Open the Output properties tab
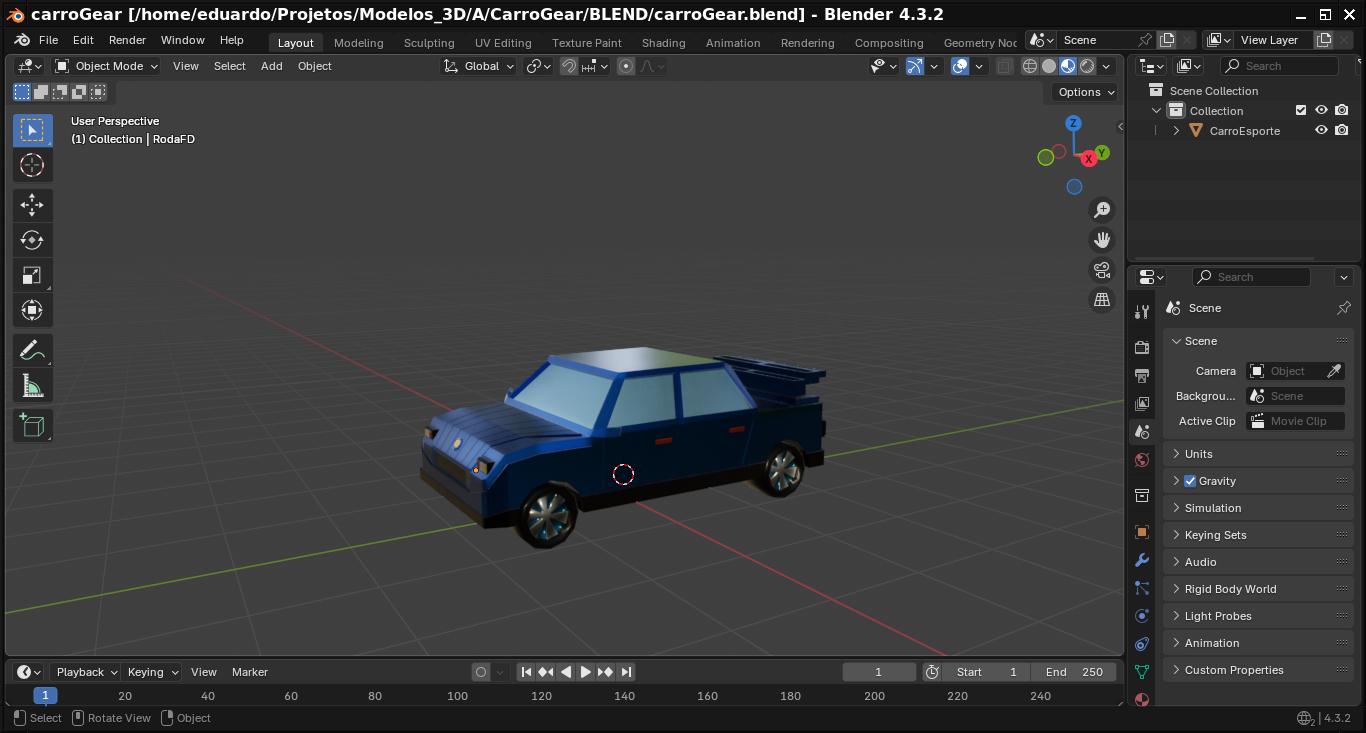The width and height of the screenshot is (1366, 733). (x=1142, y=376)
